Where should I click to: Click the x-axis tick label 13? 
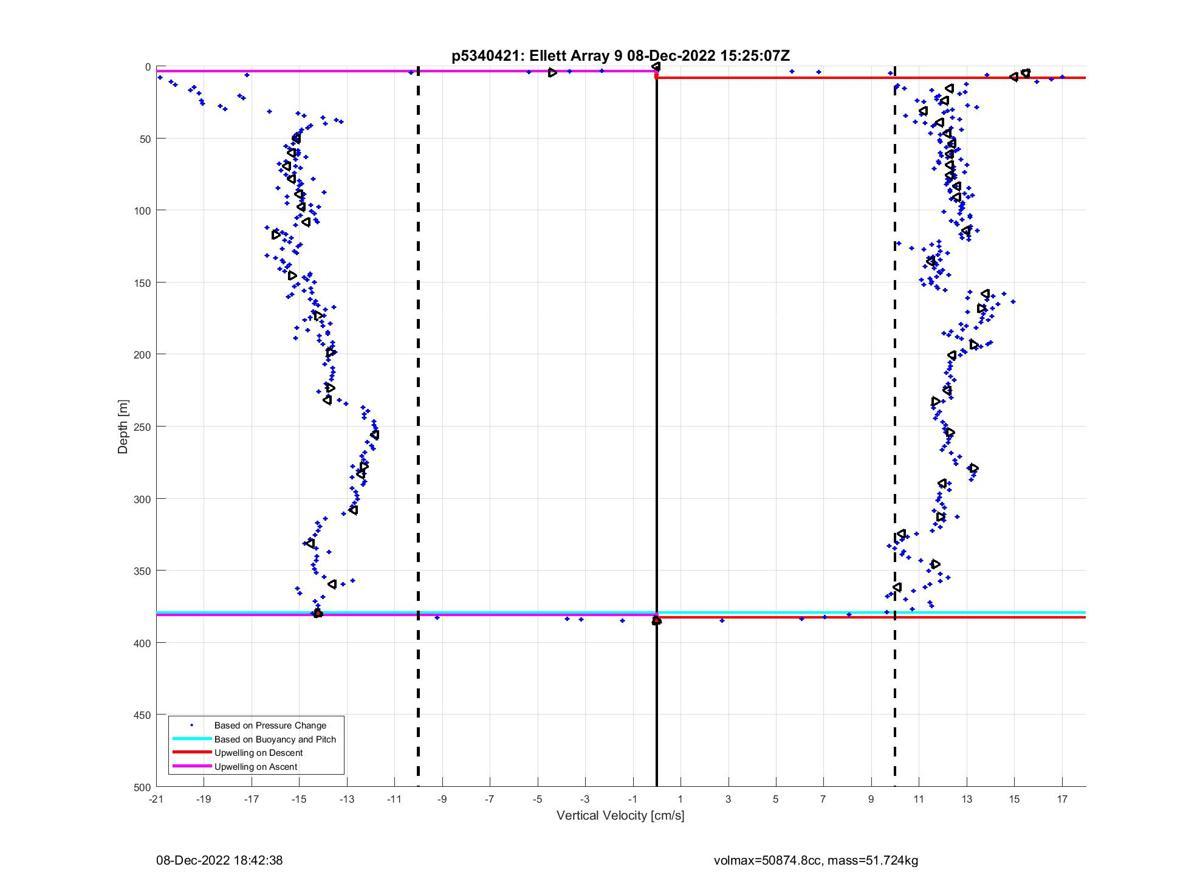pyautogui.click(x=967, y=799)
